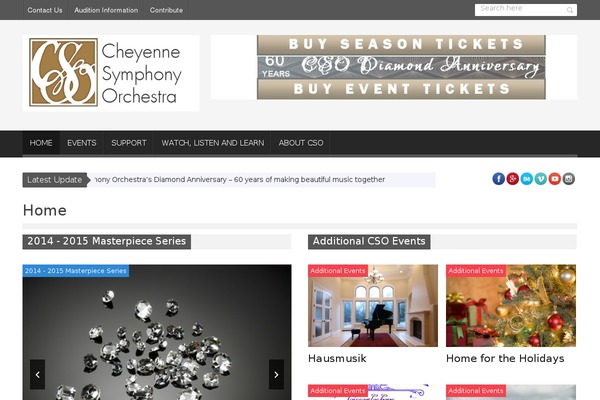Open the Google Plus social icon

513,179
